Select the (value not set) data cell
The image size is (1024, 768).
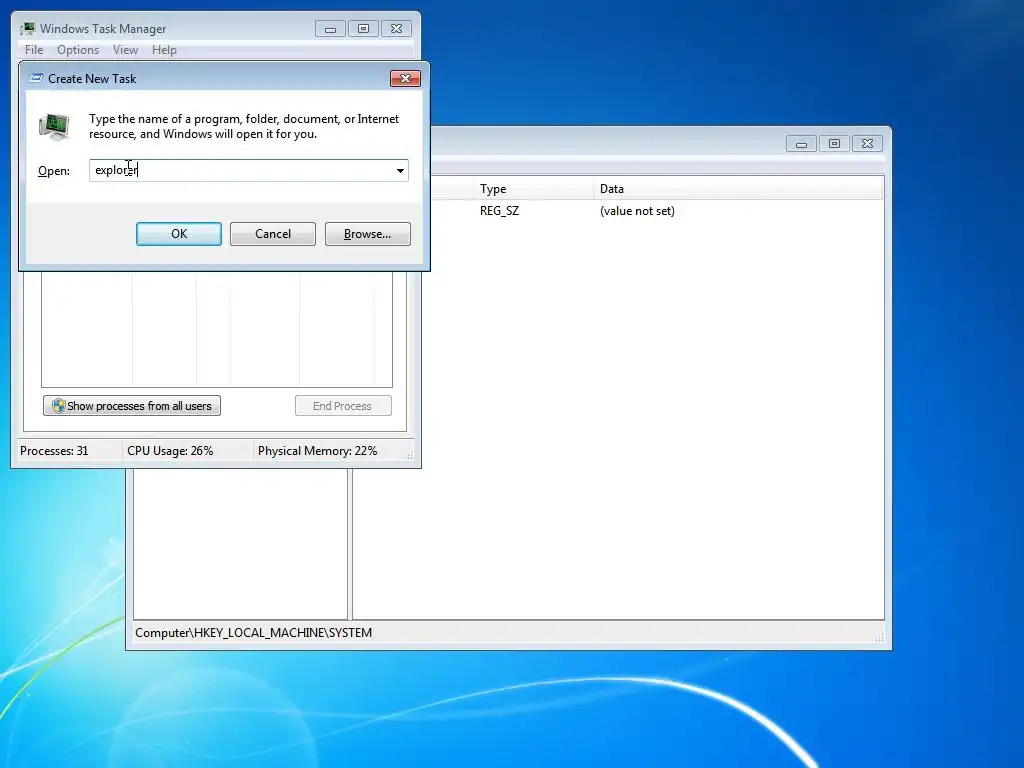coord(637,211)
